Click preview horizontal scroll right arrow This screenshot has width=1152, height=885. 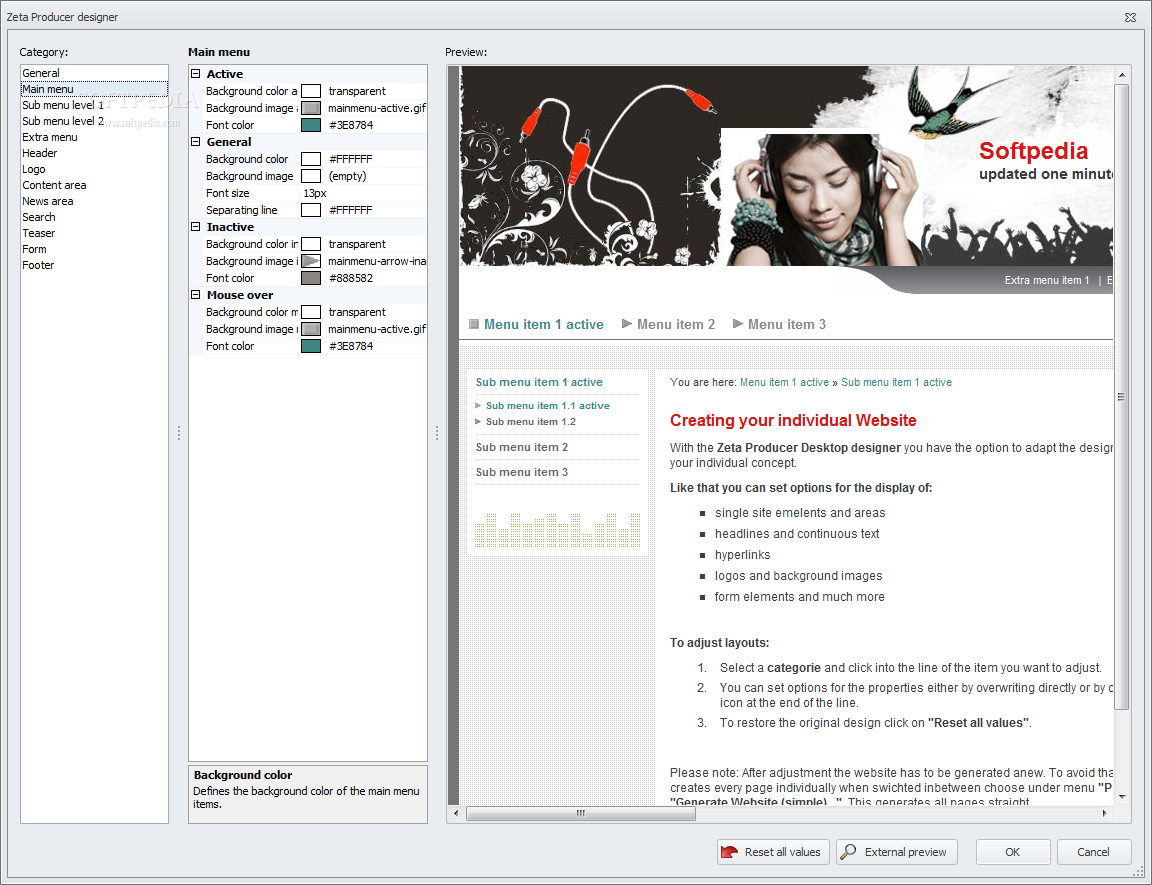point(1104,813)
